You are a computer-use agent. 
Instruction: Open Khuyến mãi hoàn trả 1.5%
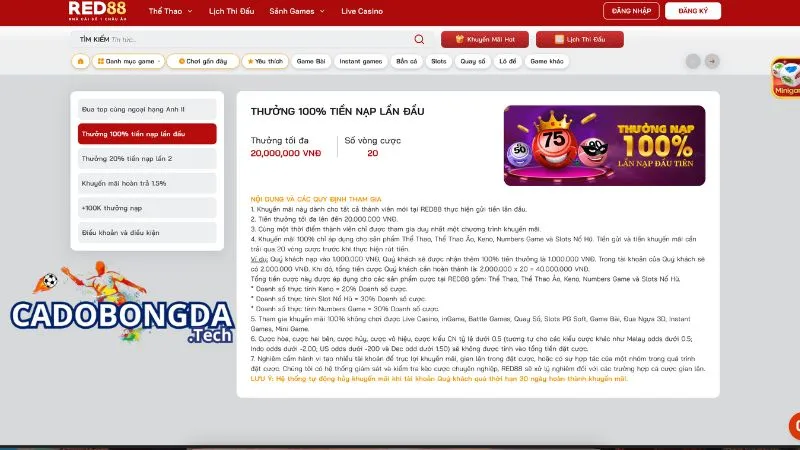point(147,183)
